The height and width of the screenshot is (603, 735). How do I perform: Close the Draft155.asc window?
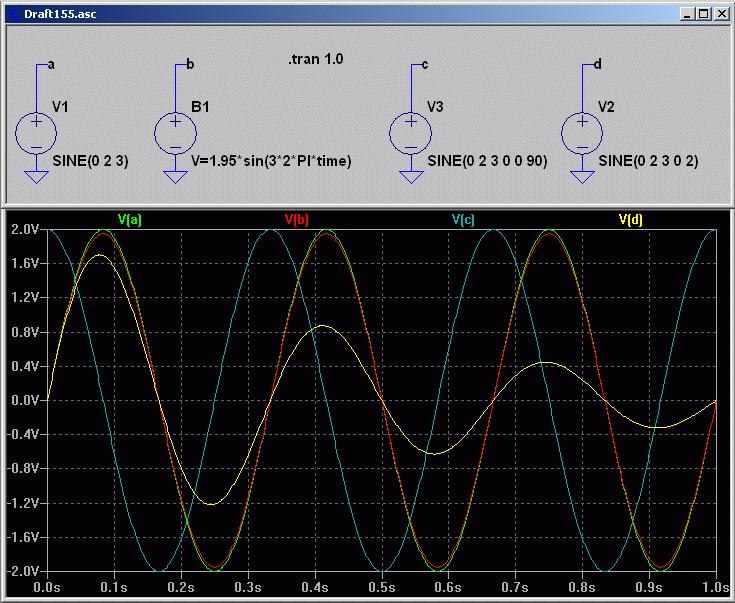(x=721, y=14)
